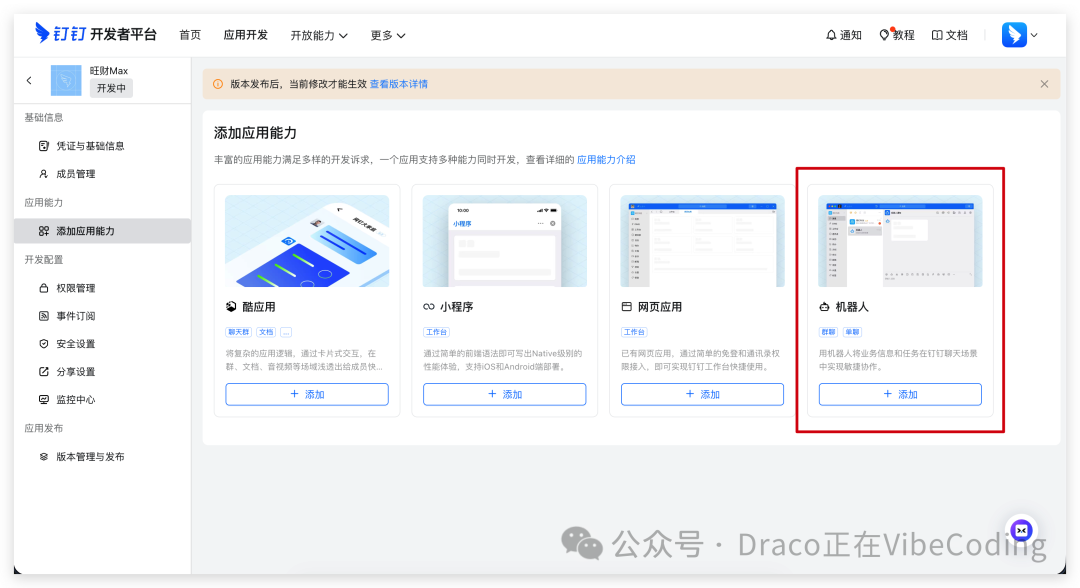Click the 网页应用 preview image
1080x588 pixels.
[703, 241]
